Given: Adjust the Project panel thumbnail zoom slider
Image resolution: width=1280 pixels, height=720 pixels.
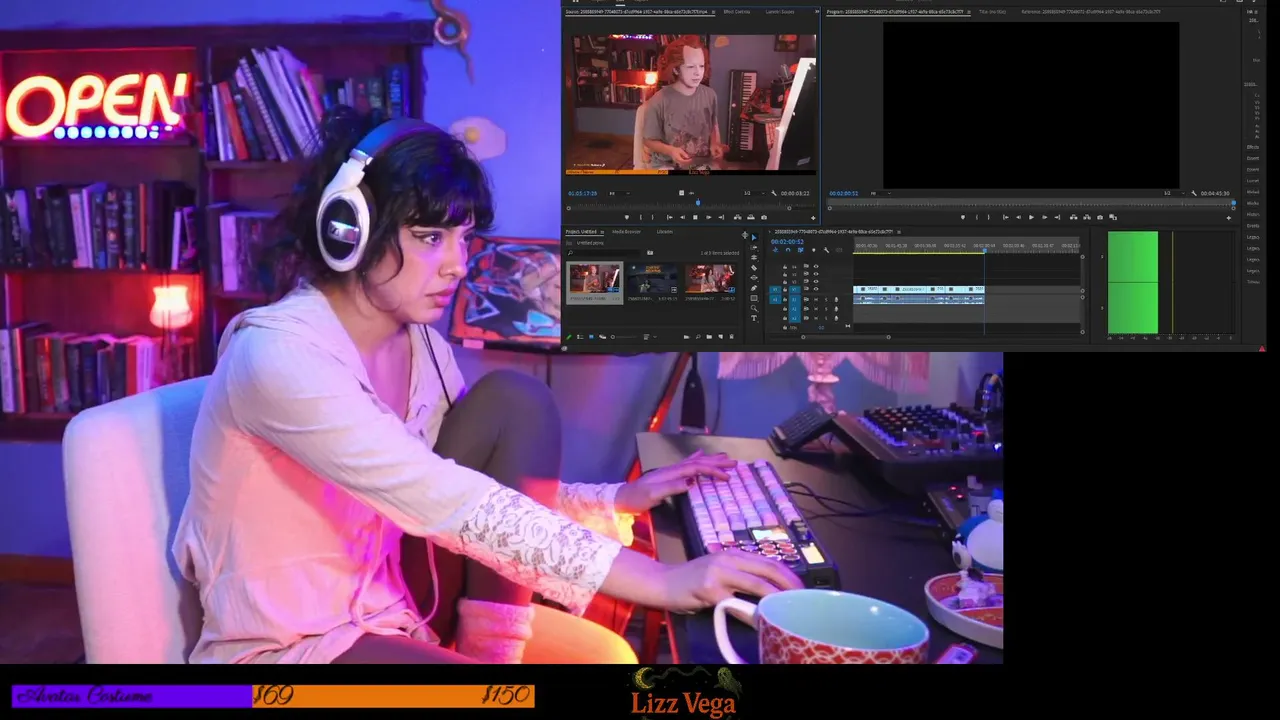Looking at the screenshot, I should [625, 336].
